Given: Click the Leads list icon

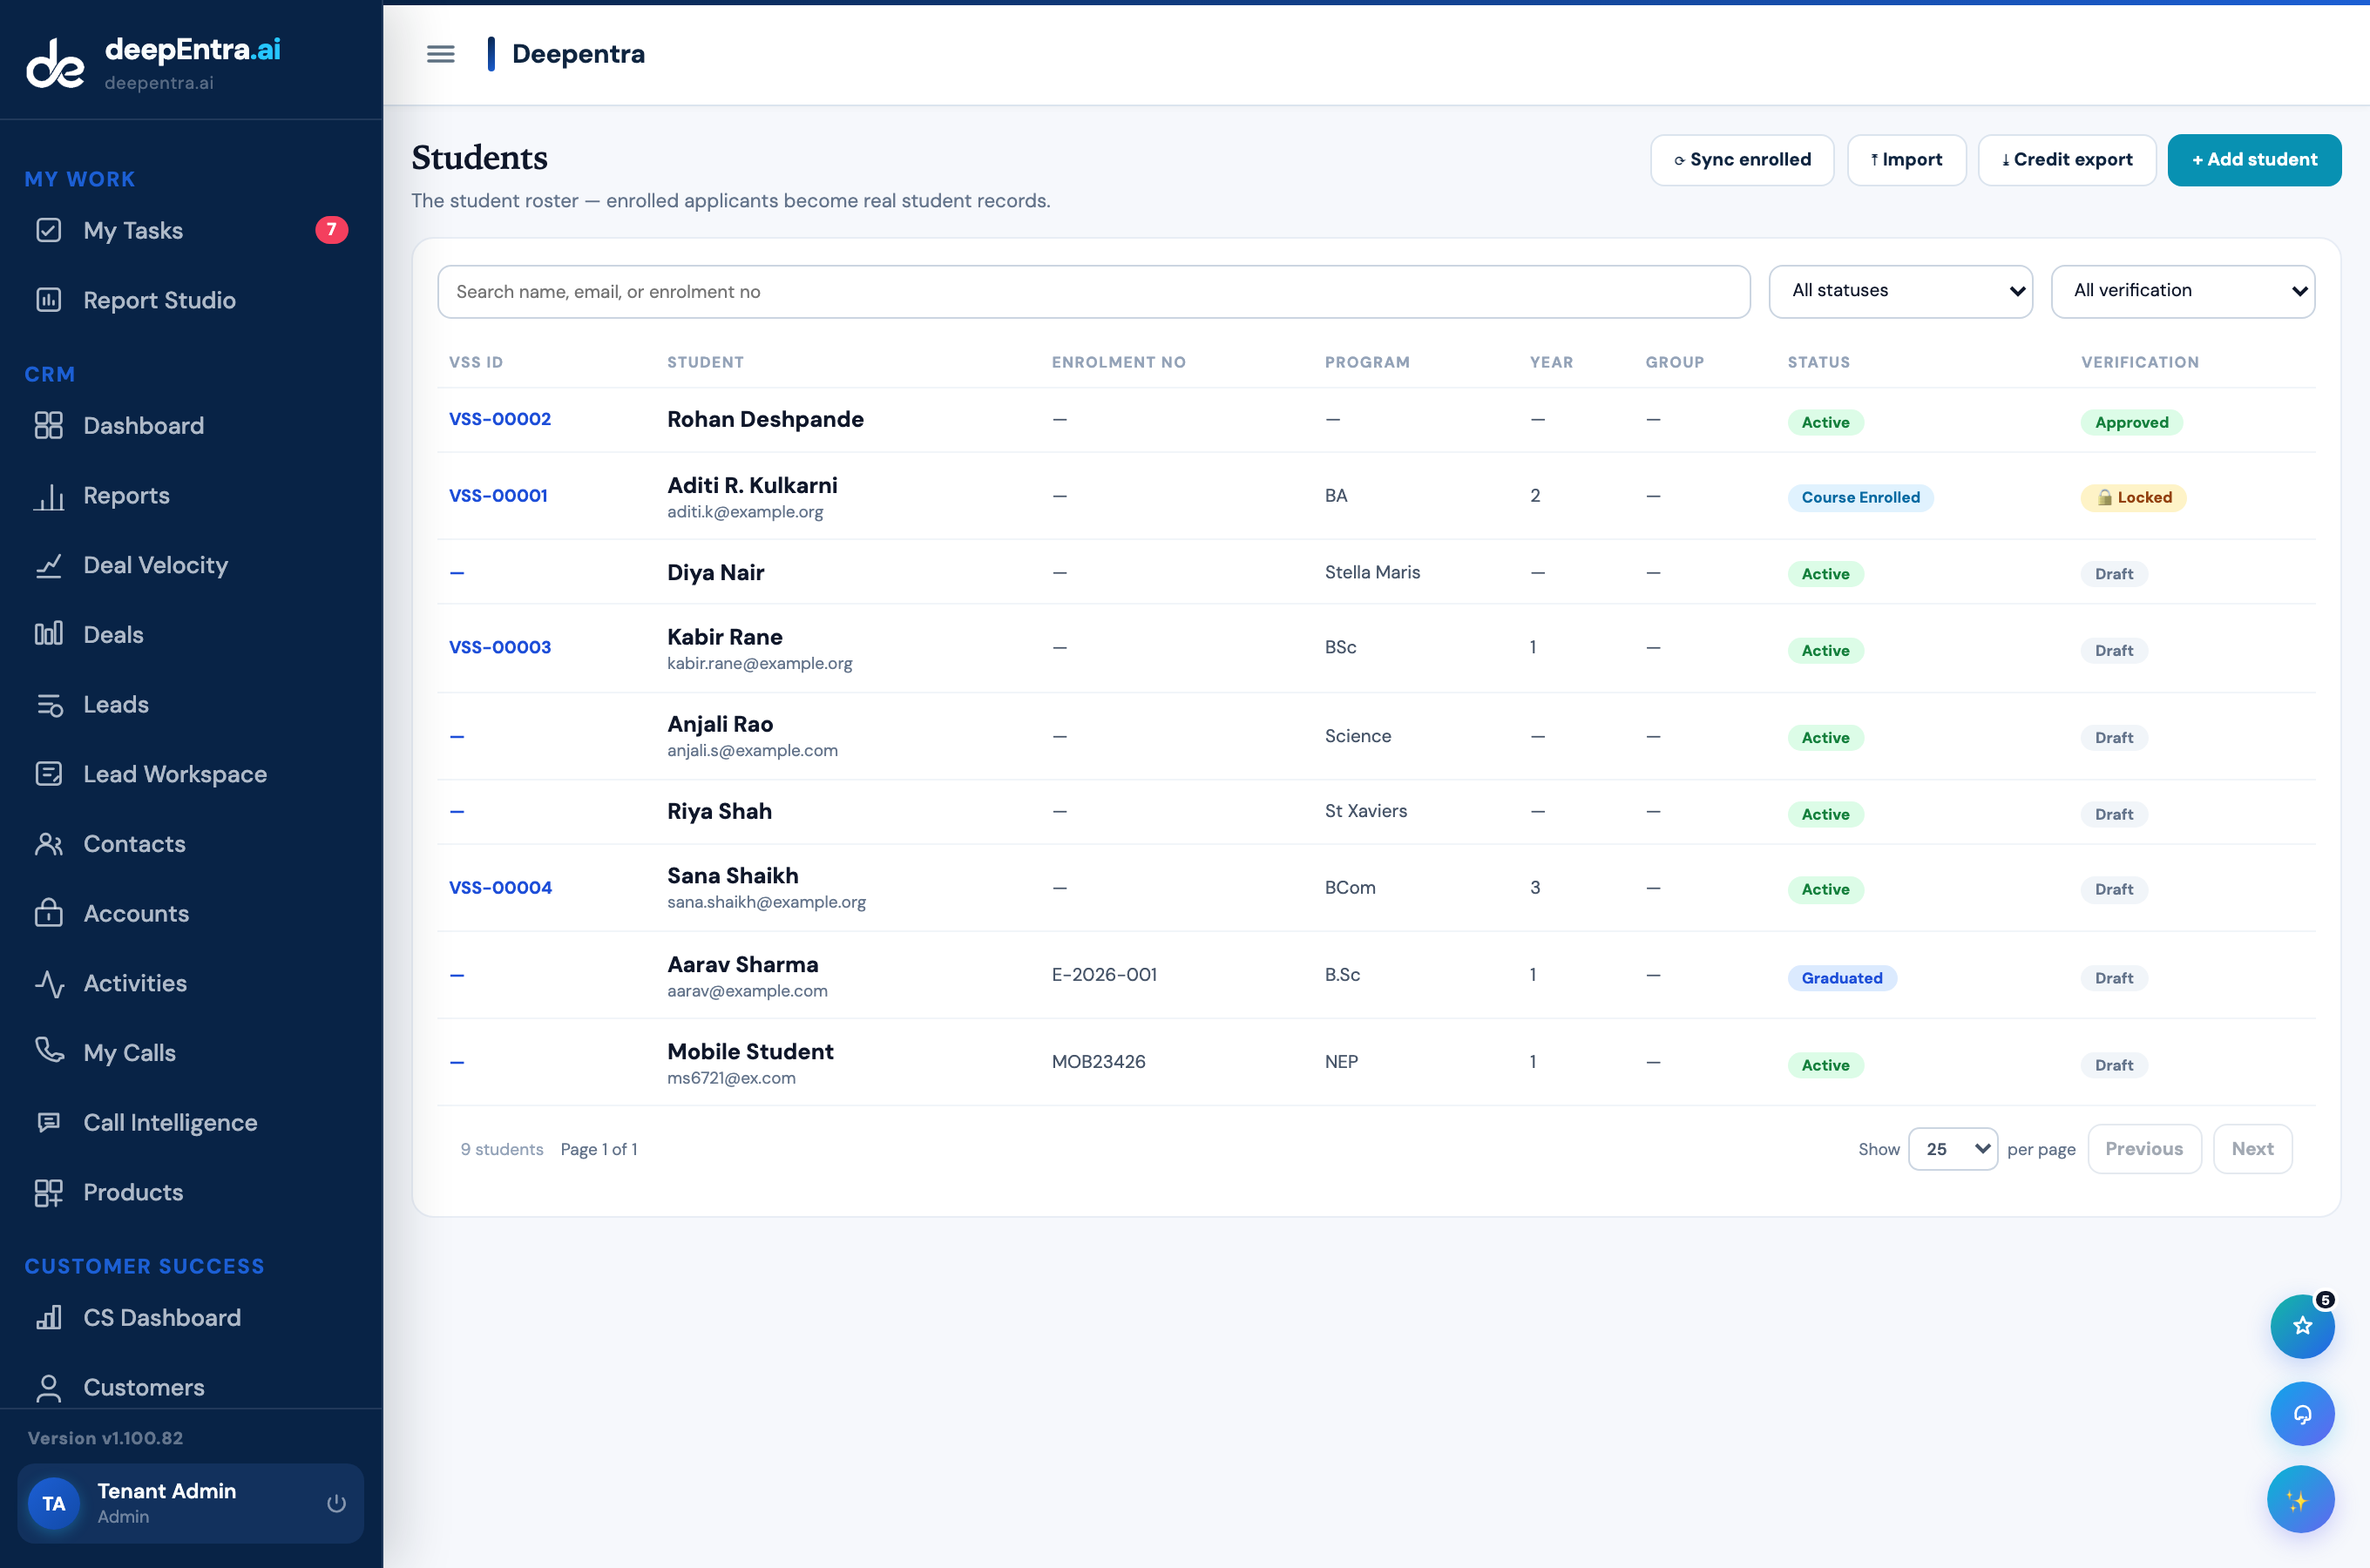Looking at the screenshot, I should tap(49, 705).
